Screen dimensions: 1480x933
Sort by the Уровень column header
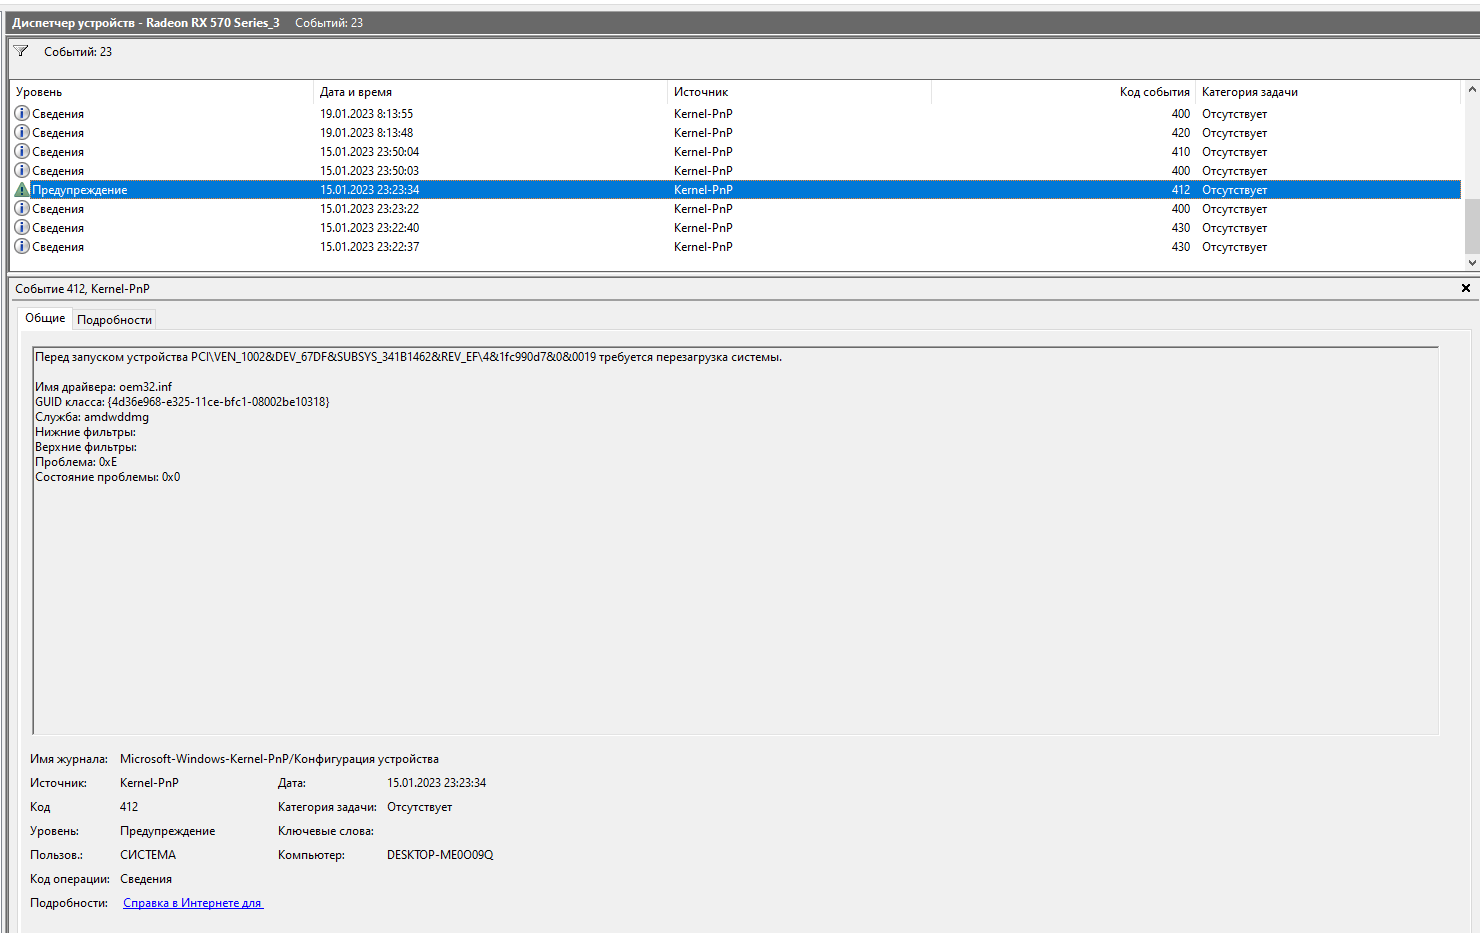click(x=162, y=92)
